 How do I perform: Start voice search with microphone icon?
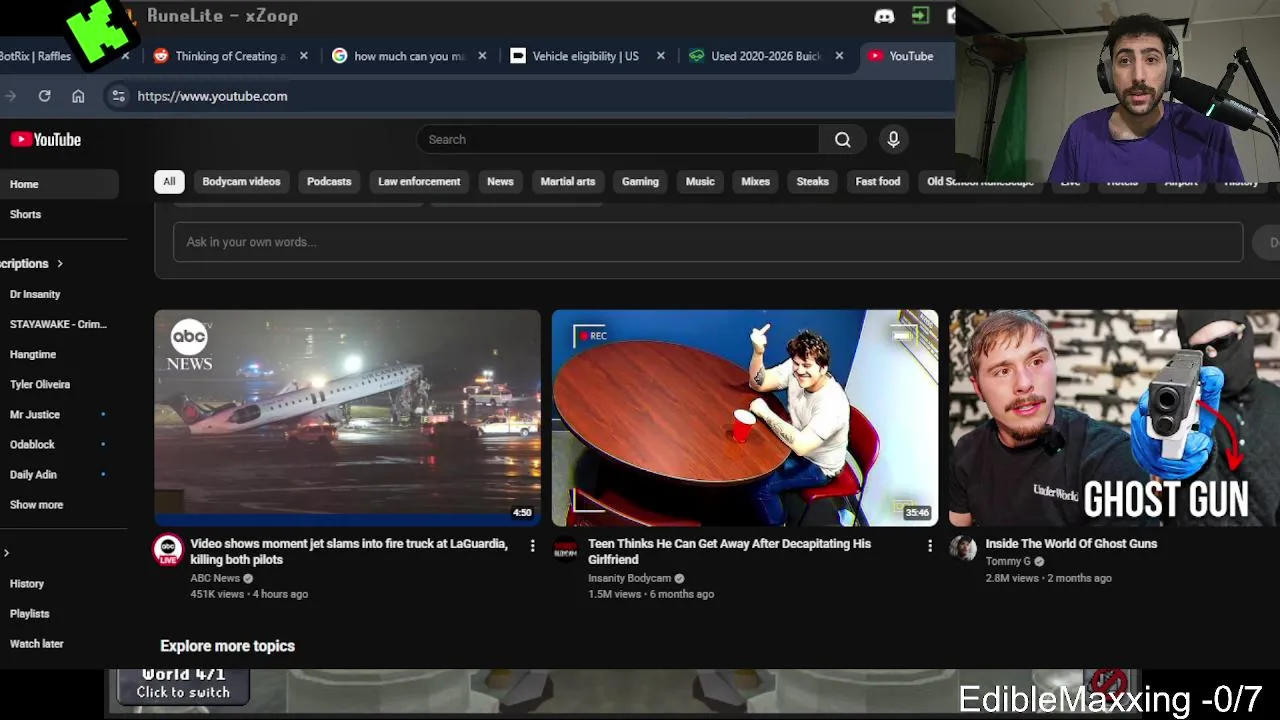coord(893,140)
